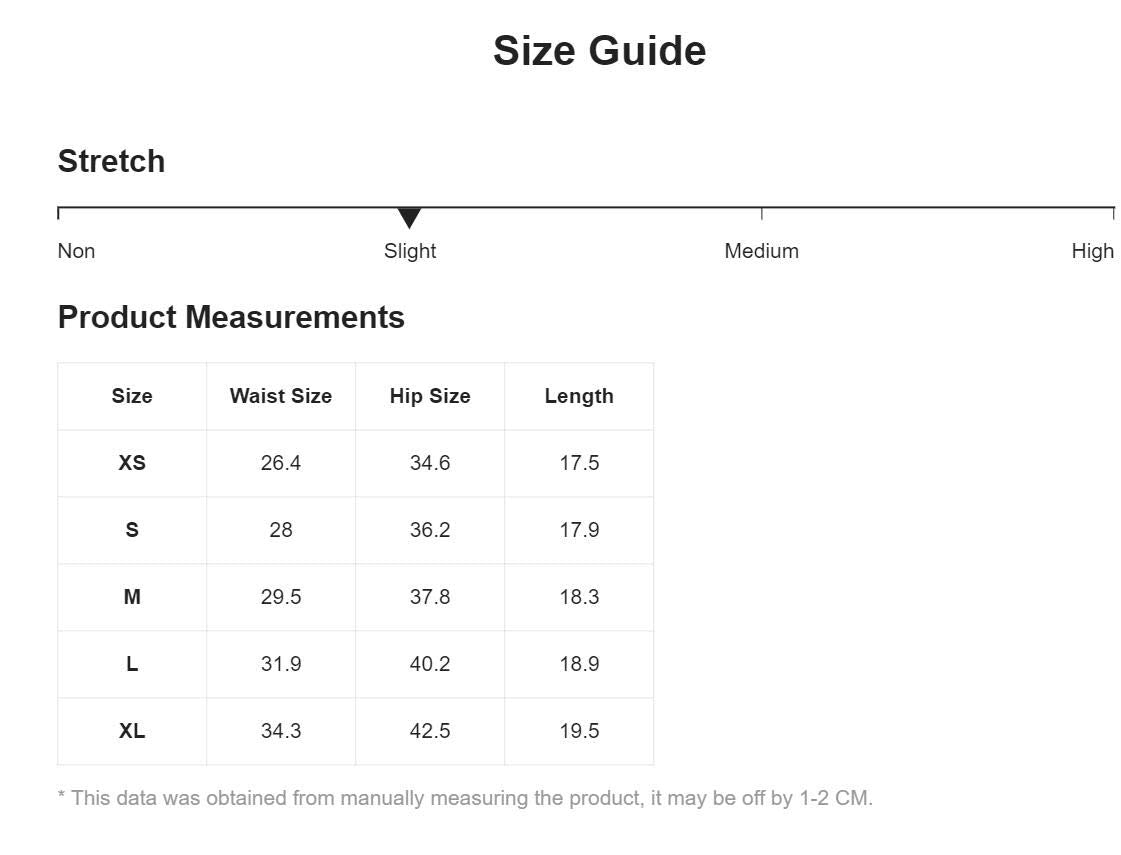The height and width of the screenshot is (855, 1121).
Task: Click the Product Measurements heading
Action: point(231,317)
